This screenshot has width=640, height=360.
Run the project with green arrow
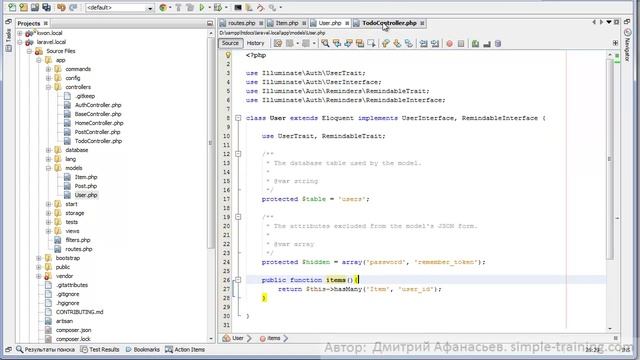pyautogui.click(x=202, y=7)
